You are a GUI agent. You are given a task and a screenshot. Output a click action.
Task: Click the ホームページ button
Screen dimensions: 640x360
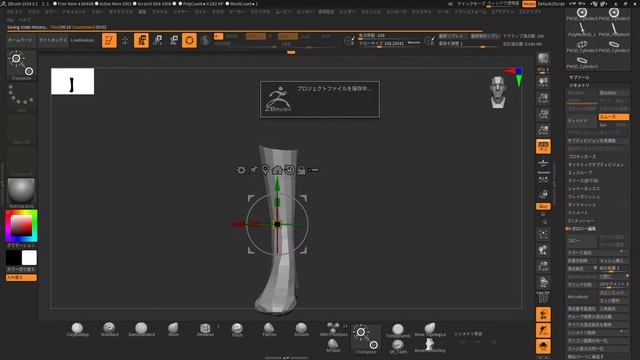click(20, 40)
